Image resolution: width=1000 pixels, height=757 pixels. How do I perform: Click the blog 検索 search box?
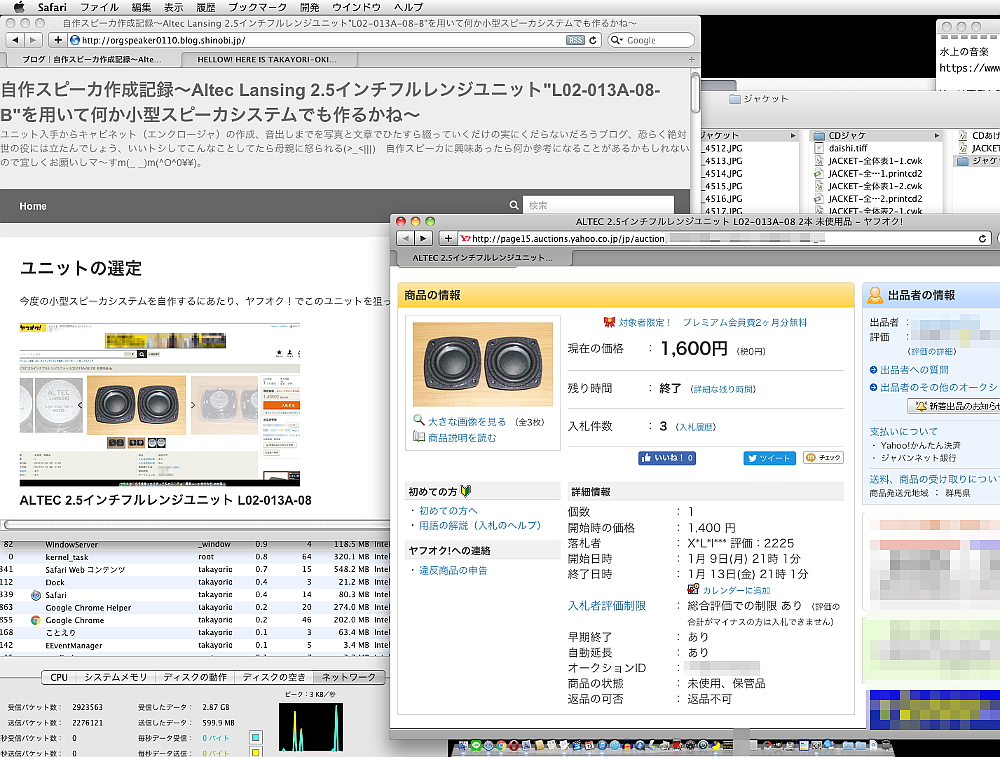point(598,205)
